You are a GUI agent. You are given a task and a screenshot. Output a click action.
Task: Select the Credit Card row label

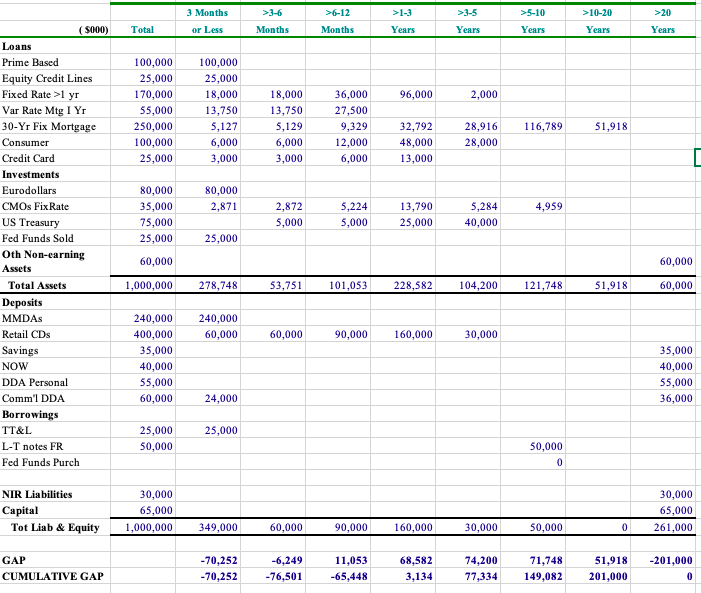(x=28, y=158)
